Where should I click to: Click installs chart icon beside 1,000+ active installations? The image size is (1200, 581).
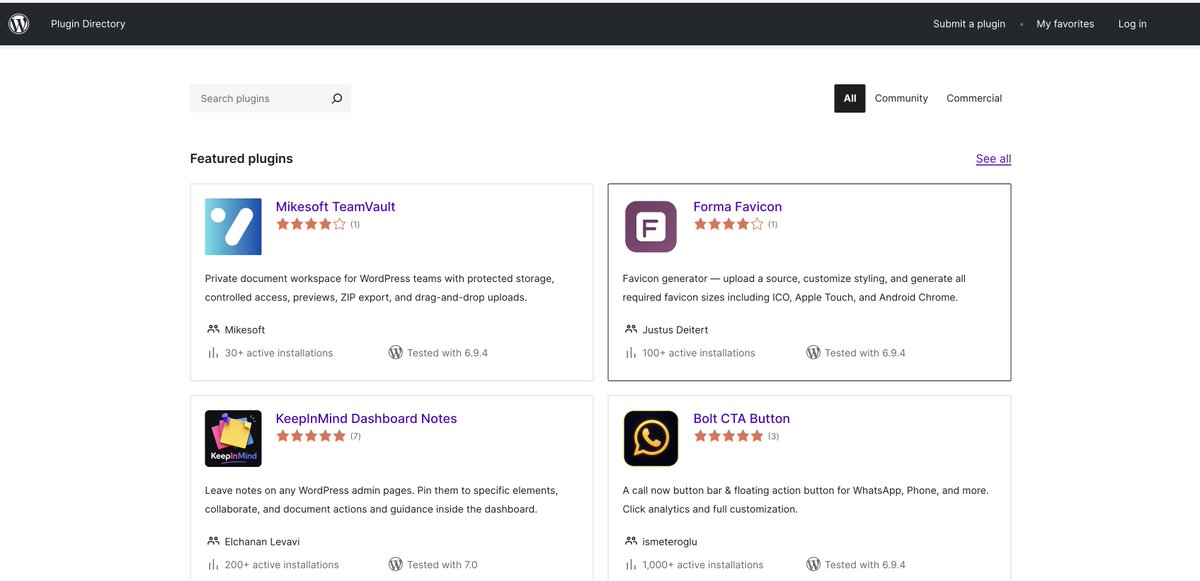pyautogui.click(x=631, y=565)
